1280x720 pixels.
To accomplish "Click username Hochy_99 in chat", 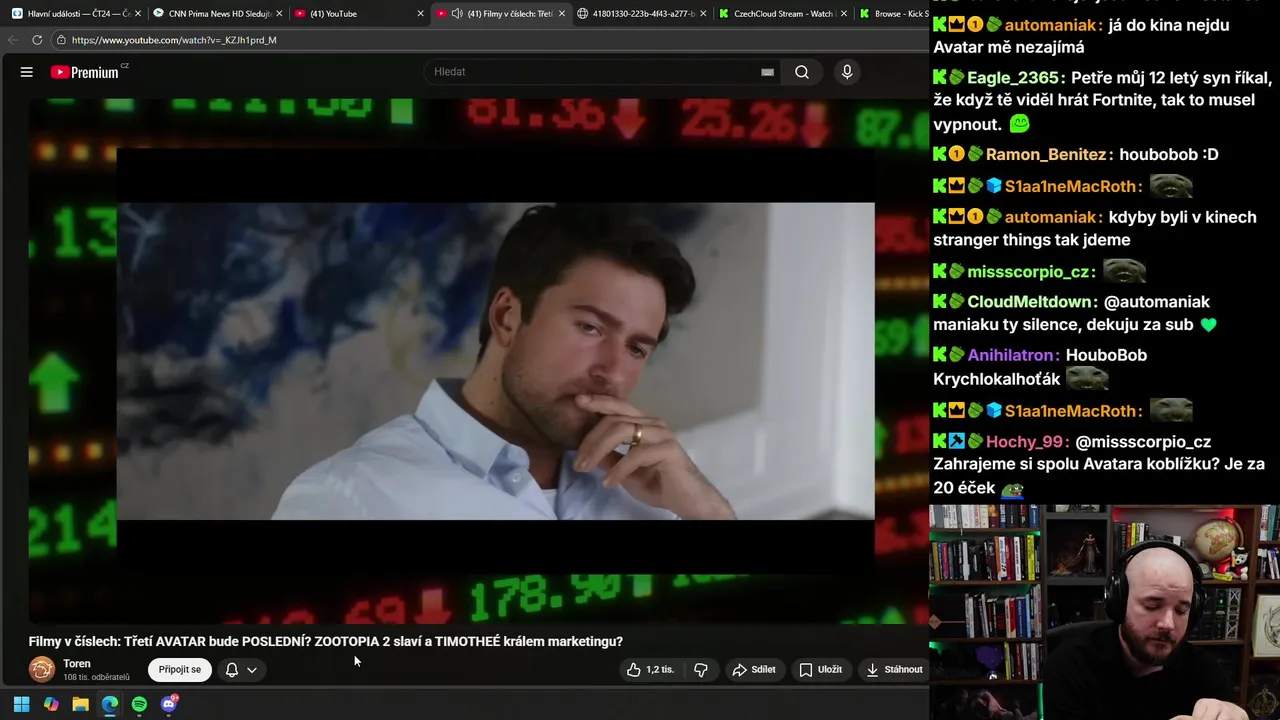I will click(1025, 442).
